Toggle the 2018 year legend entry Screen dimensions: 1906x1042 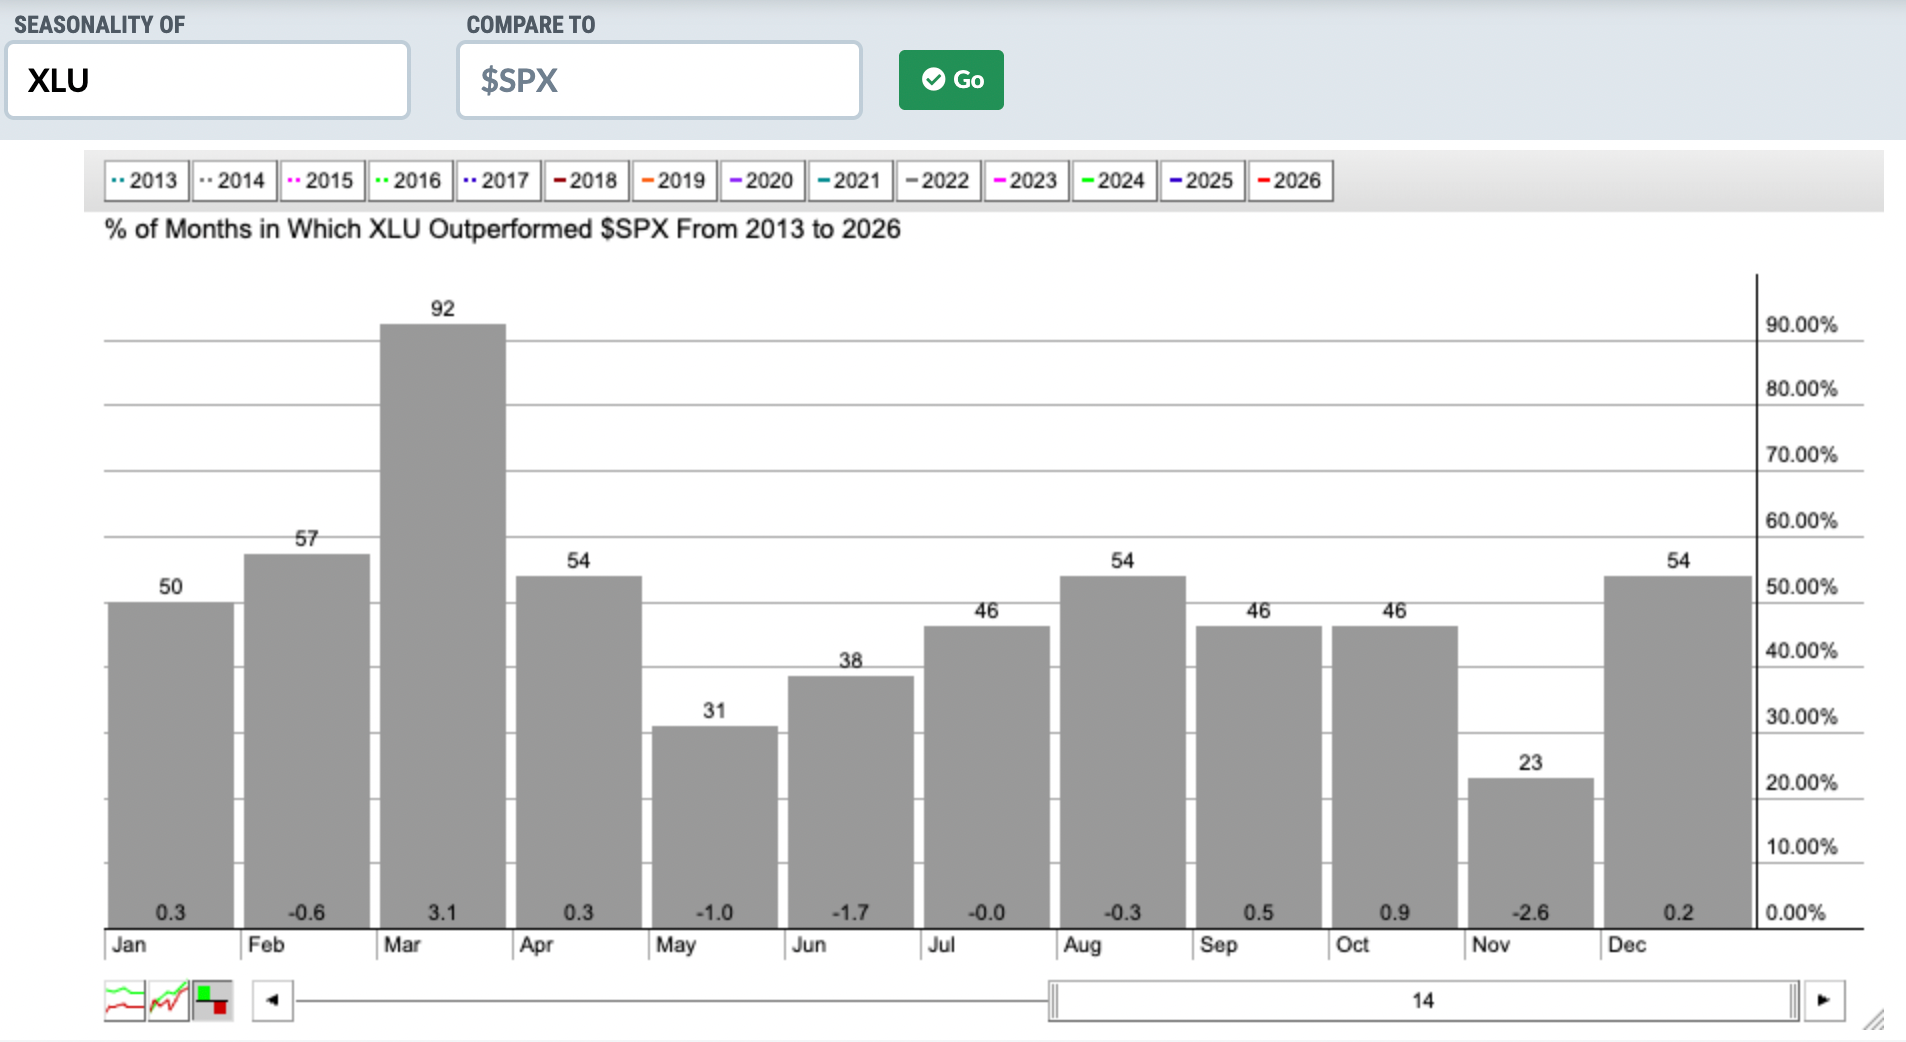point(586,181)
